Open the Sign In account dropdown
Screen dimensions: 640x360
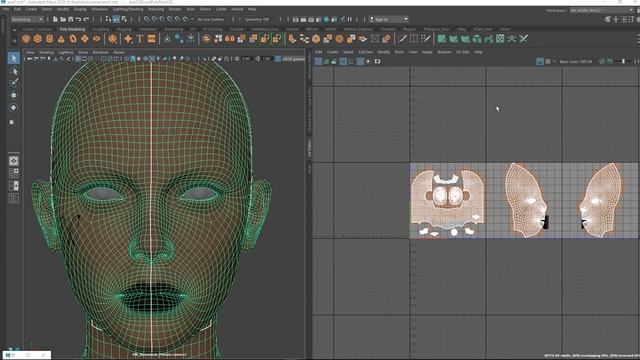(x=389, y=19)
